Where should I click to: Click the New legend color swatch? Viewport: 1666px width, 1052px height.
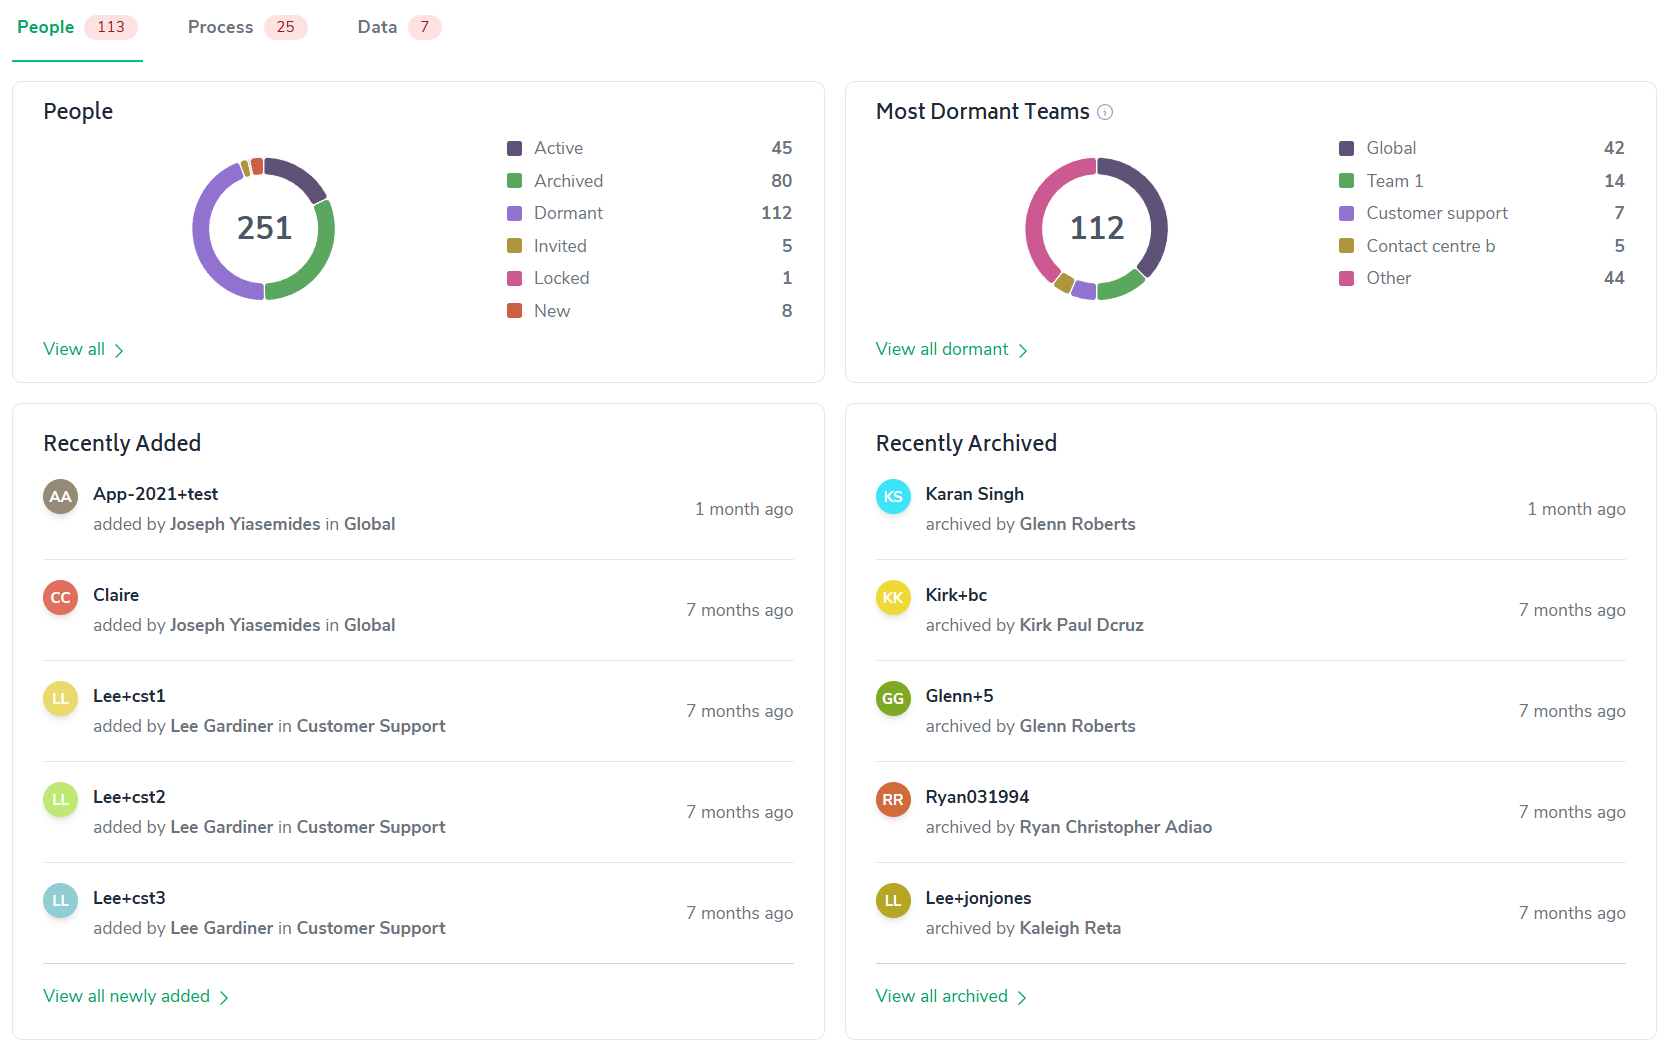click(x=515, y=311)
